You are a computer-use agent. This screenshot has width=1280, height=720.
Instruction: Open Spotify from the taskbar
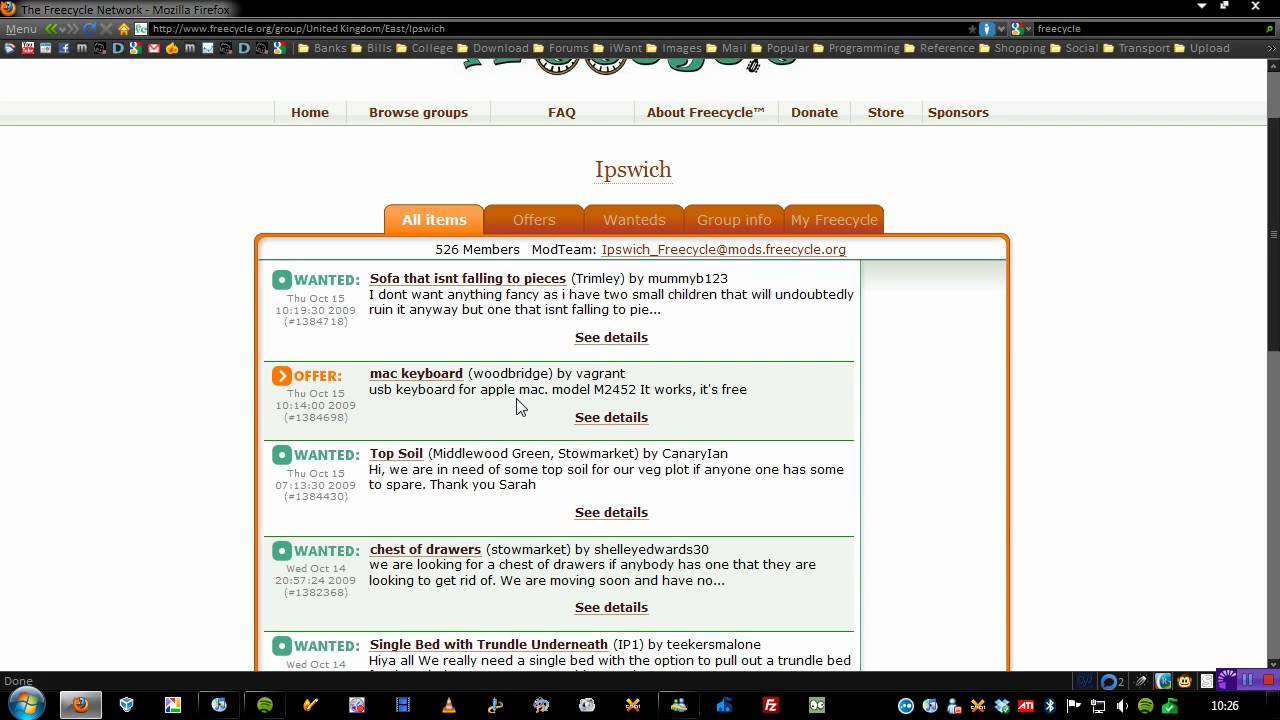[265, 705]
